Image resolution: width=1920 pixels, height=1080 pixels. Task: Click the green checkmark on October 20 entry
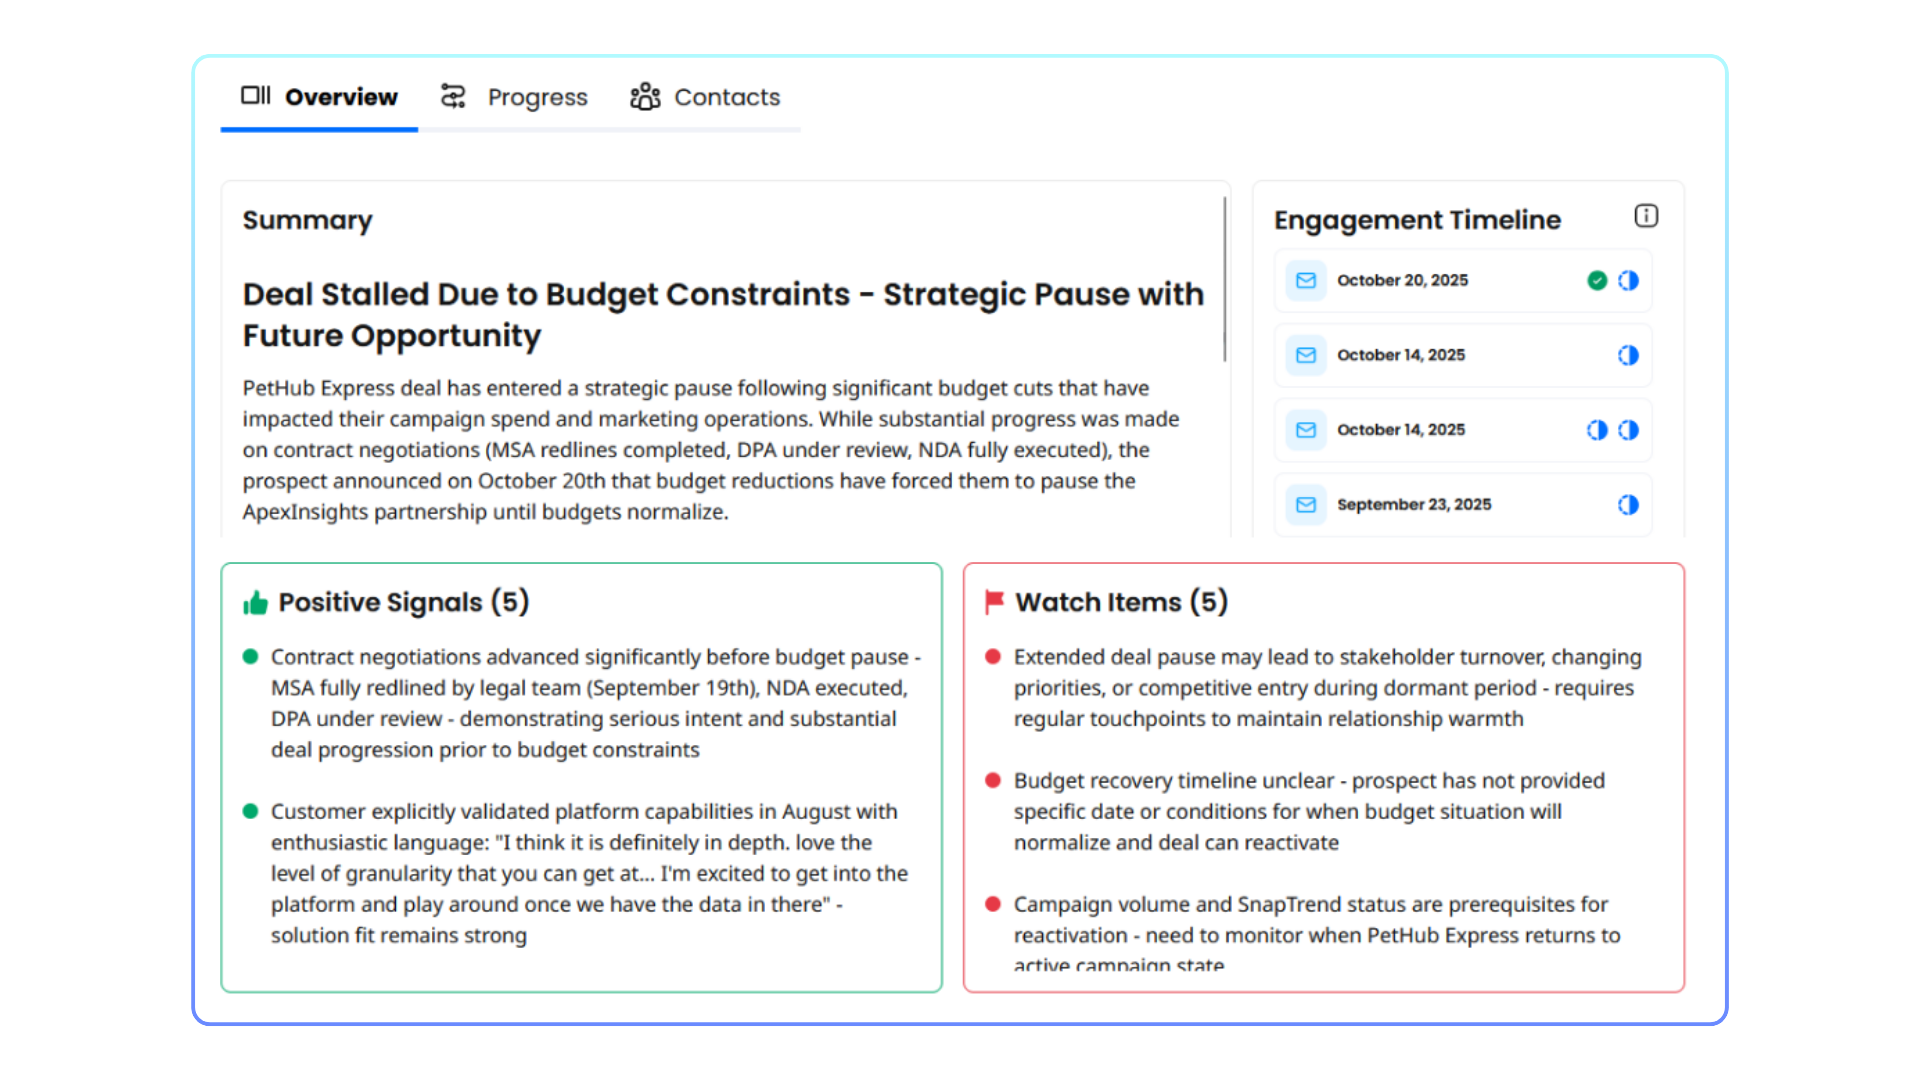coord(1597,281)
